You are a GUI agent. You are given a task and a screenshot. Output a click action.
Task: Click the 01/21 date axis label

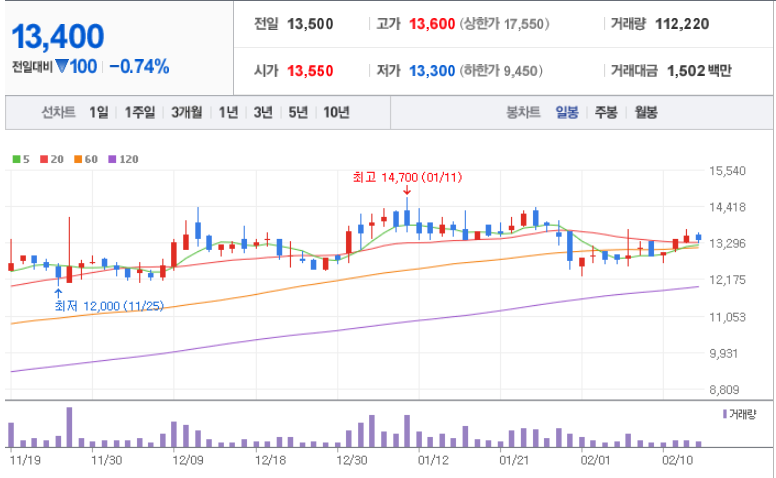tap(515, 460)
